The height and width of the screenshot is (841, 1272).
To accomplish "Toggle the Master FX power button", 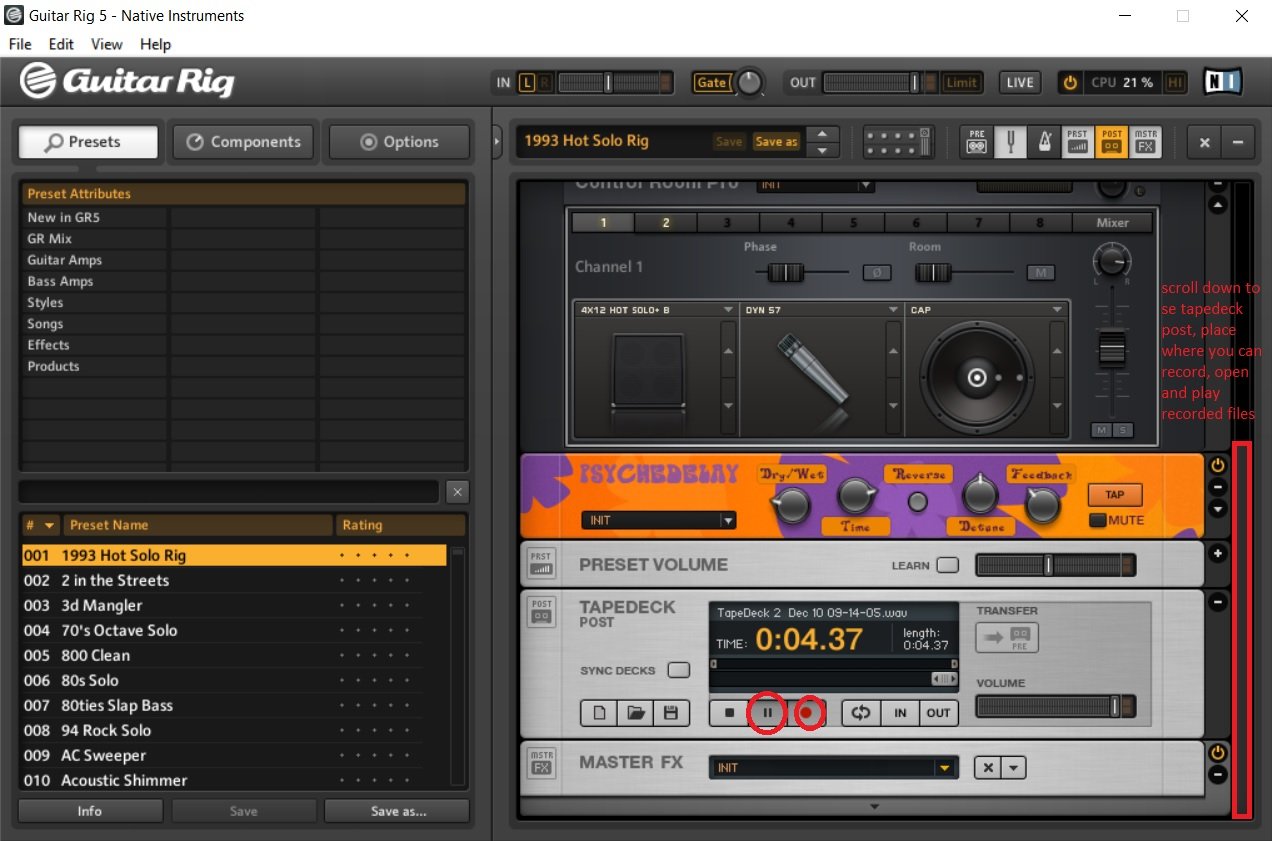I will tap(1218, 753).
